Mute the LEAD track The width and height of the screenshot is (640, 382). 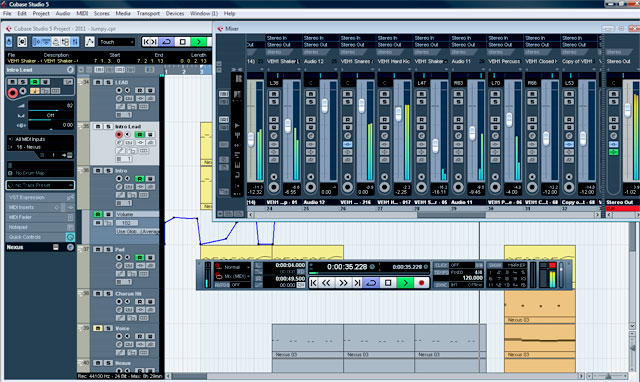pyautogui.click(x=98, y=82)
